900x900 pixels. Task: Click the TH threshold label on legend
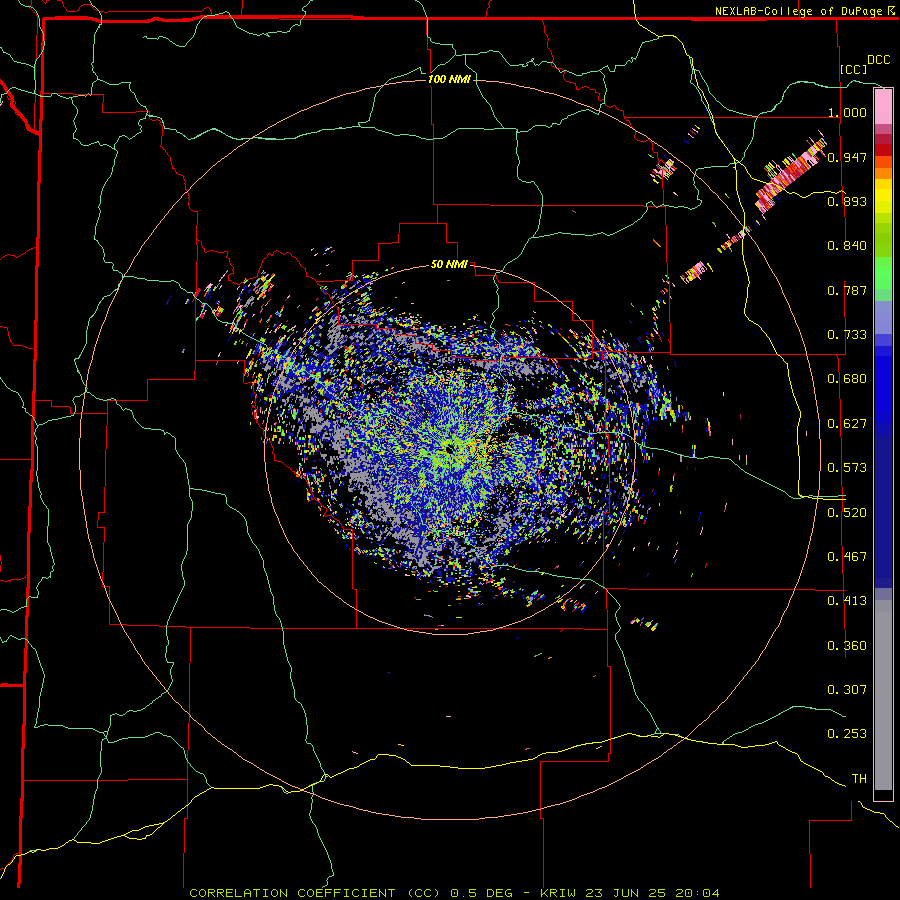859,779
